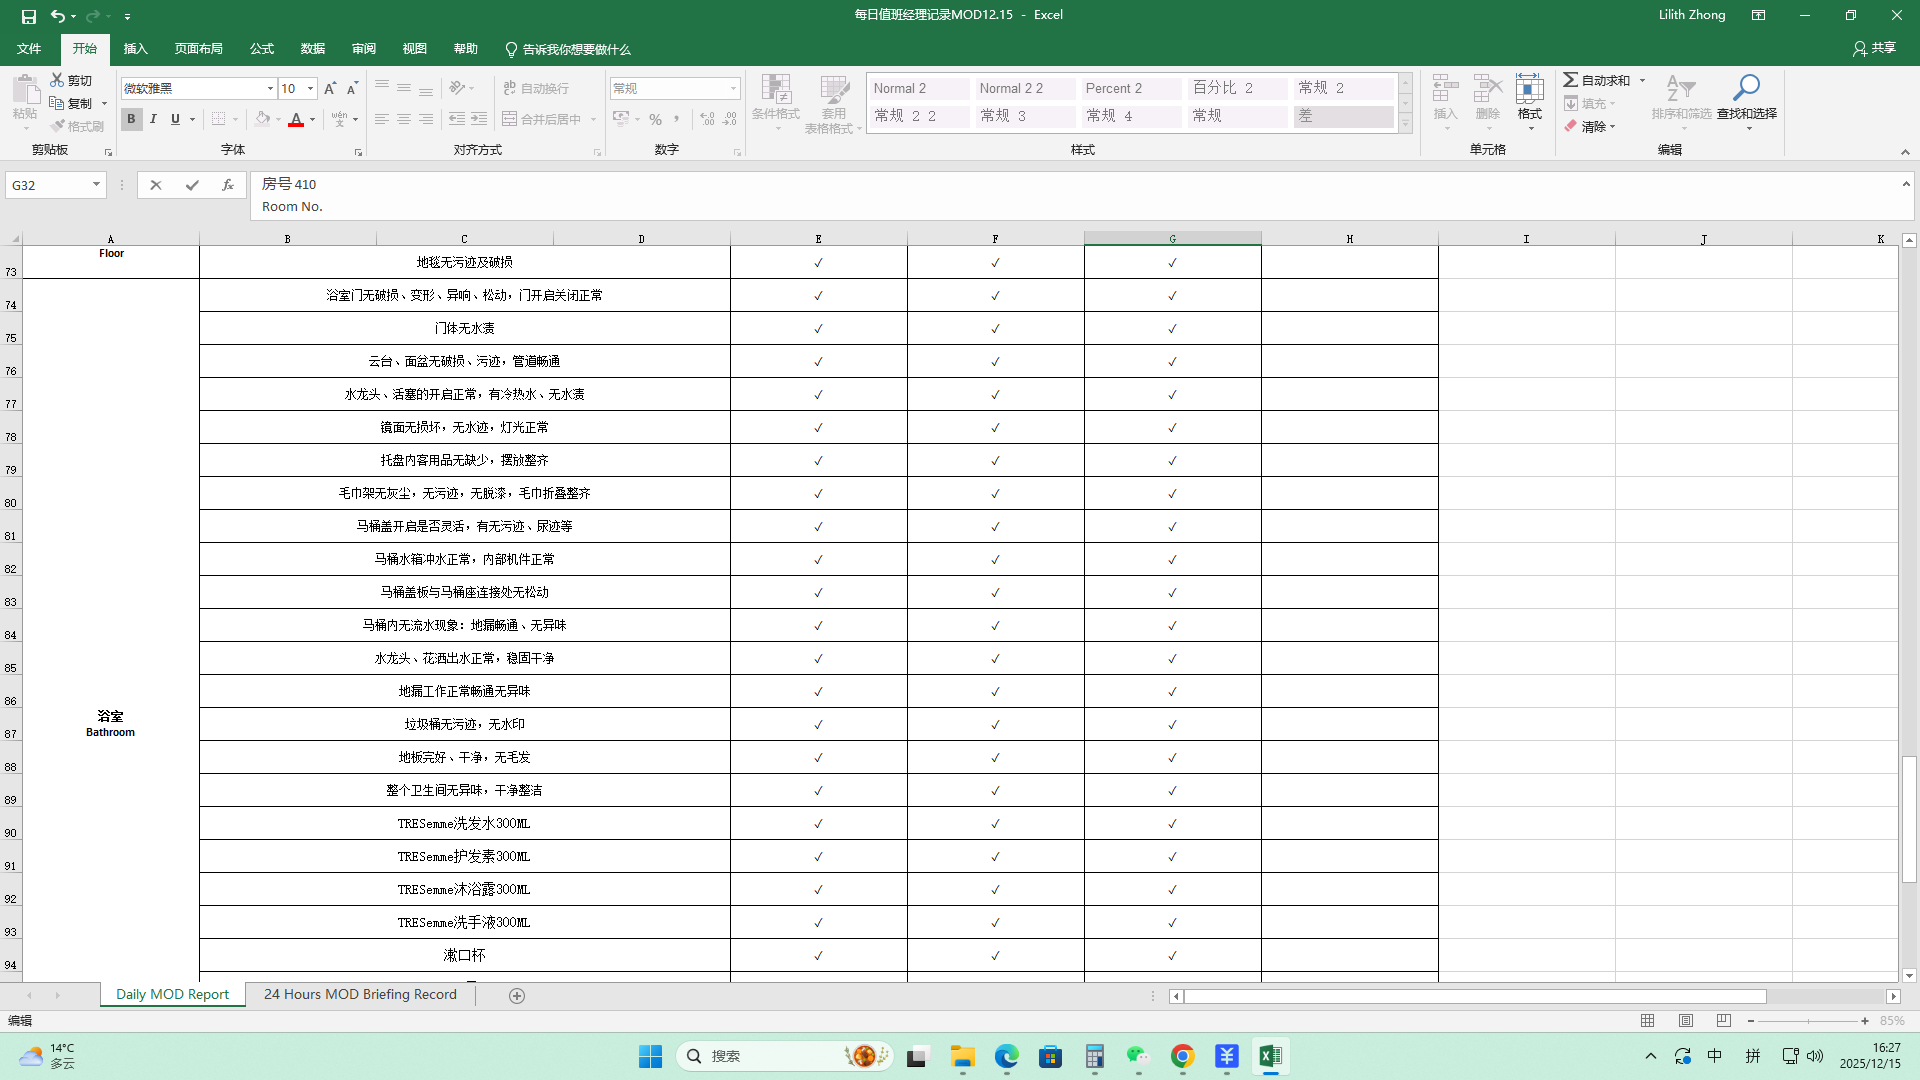The width and height of the screenshot is (1920, 1080).
Task: Add a new sheet with plus icon
Action: click(x=517, y=995)
